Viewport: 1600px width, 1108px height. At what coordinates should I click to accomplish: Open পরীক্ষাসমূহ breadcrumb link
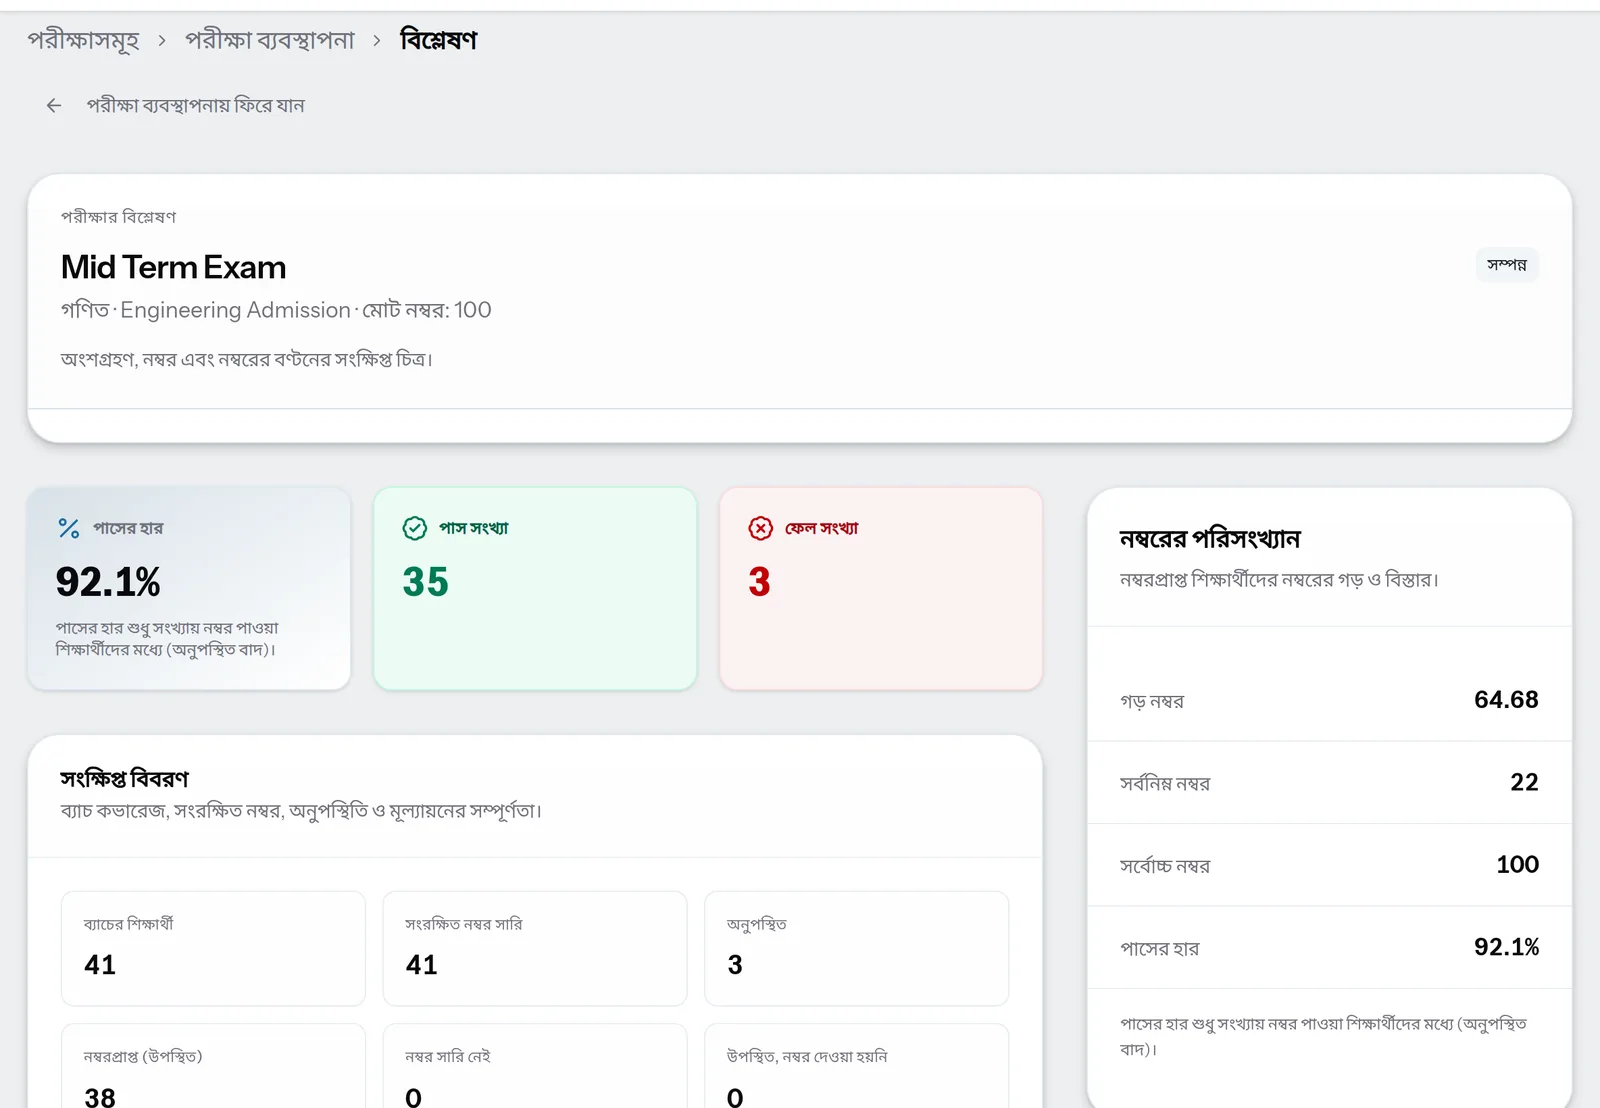point(83,41)
